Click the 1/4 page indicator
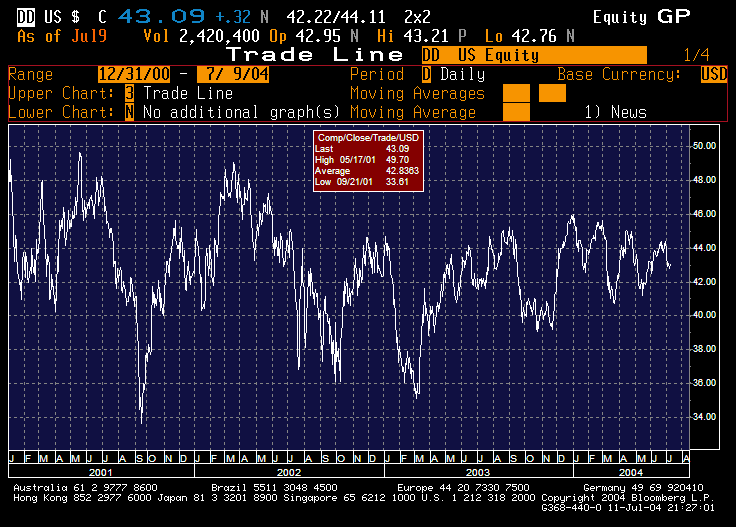The image size is (736, 527). pos(695,55)
